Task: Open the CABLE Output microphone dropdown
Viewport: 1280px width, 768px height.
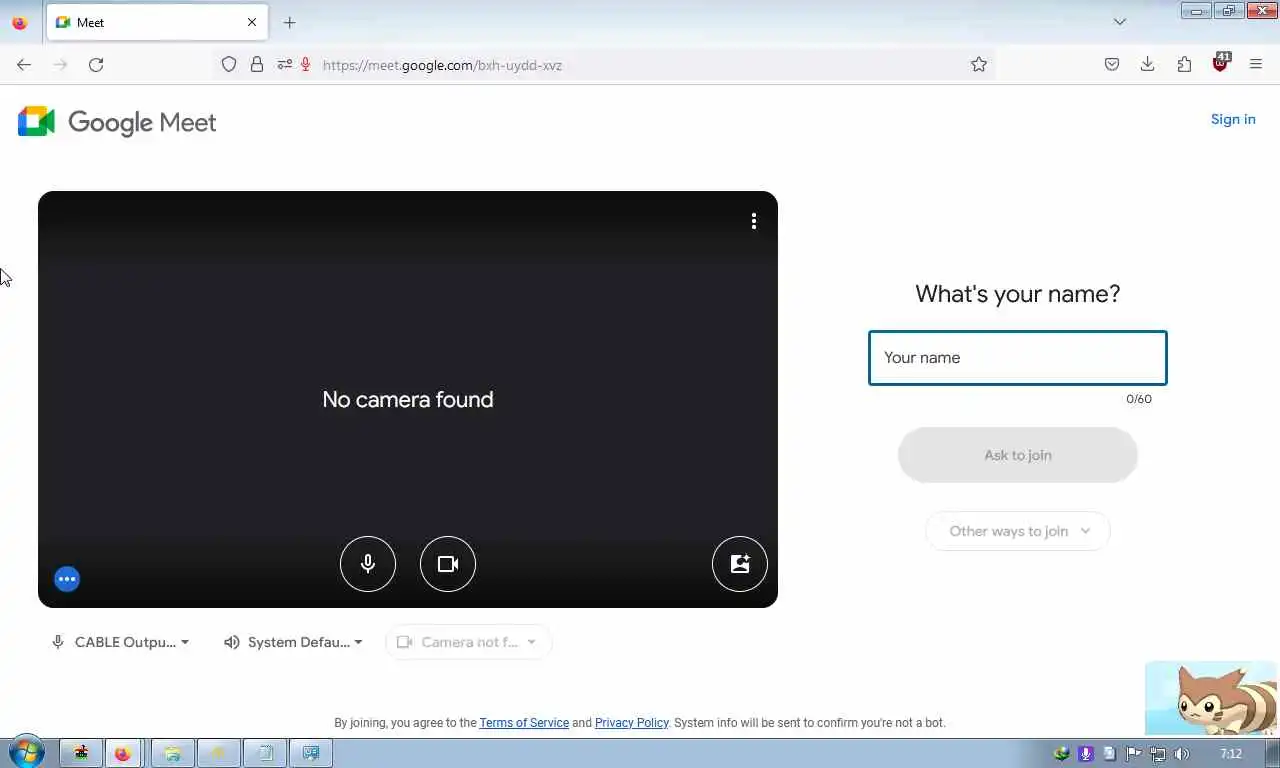Action: (120, 642)
